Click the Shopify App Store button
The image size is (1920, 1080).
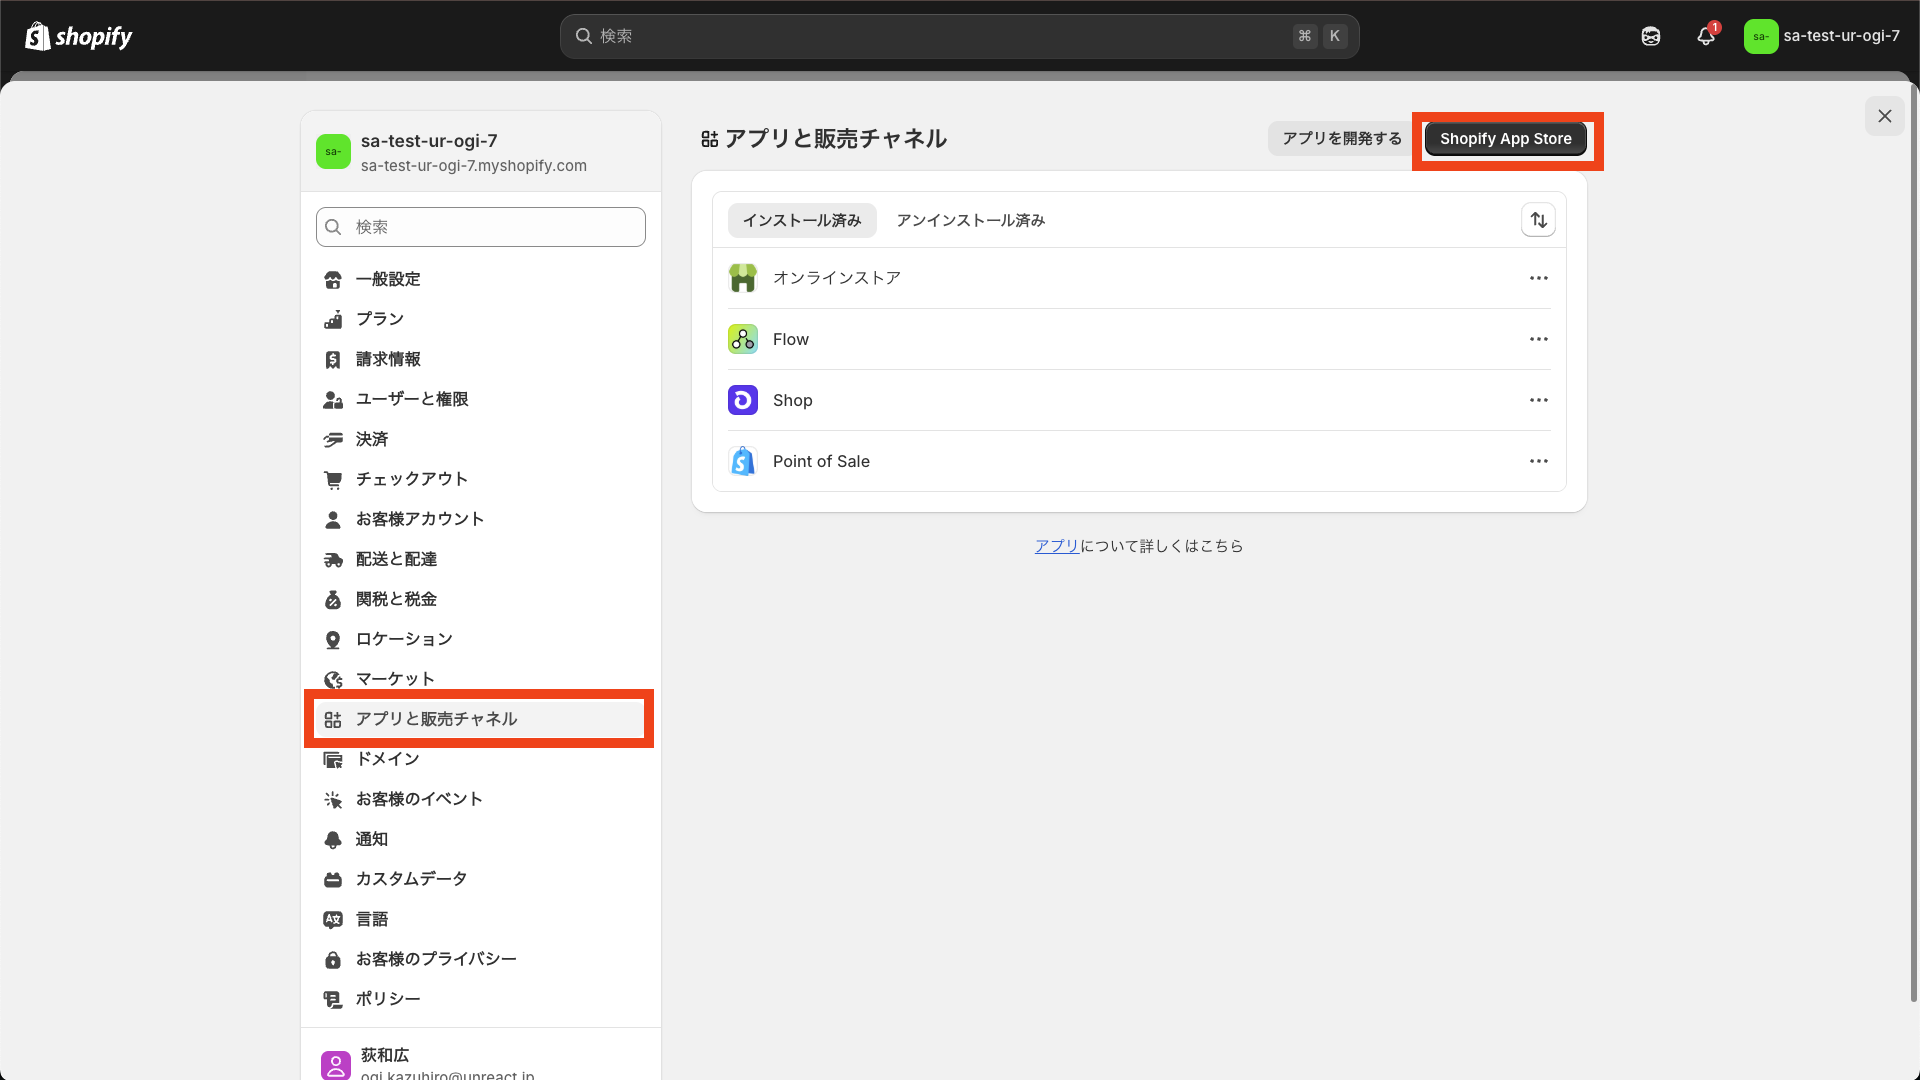pos(1505,139)
